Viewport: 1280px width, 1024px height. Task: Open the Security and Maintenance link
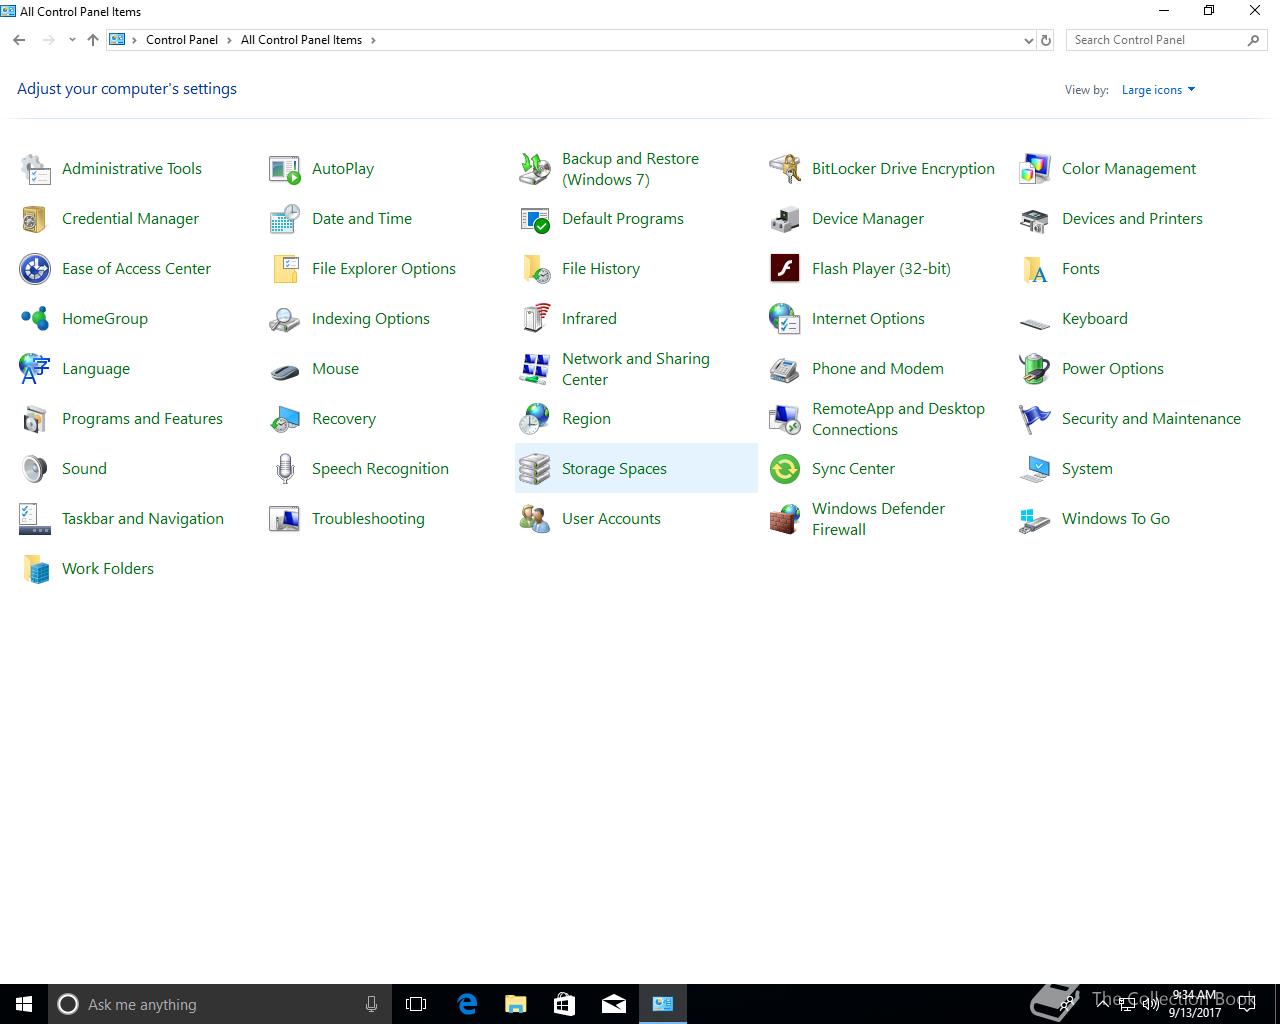1151,419
